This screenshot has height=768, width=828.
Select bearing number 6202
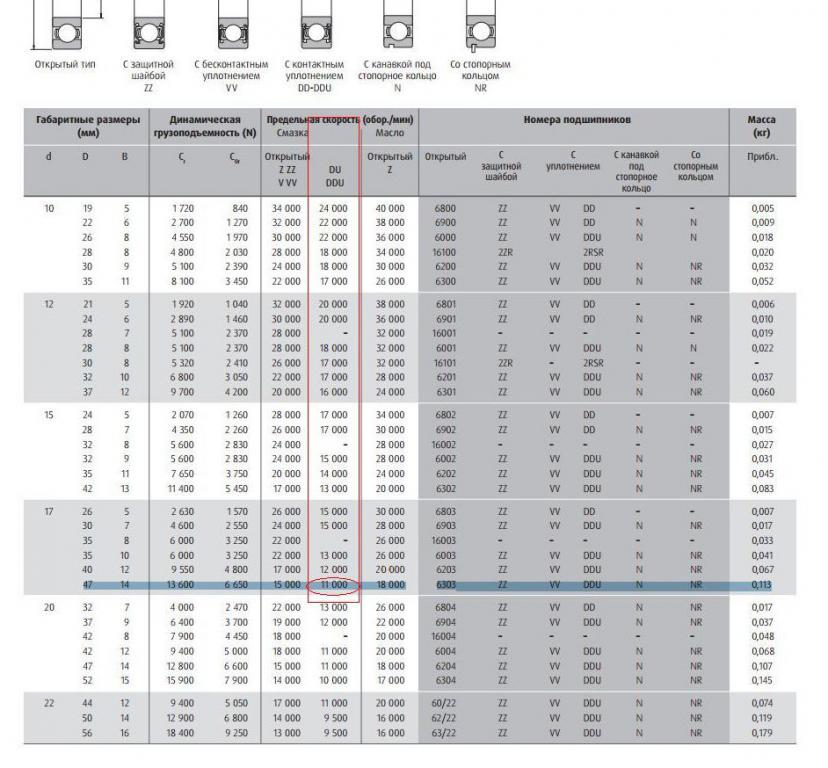tap(445, 474)
